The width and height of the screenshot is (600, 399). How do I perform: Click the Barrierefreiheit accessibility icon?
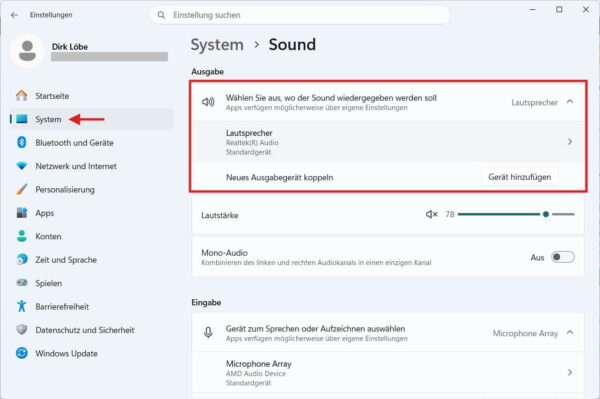tap(22, 306)
